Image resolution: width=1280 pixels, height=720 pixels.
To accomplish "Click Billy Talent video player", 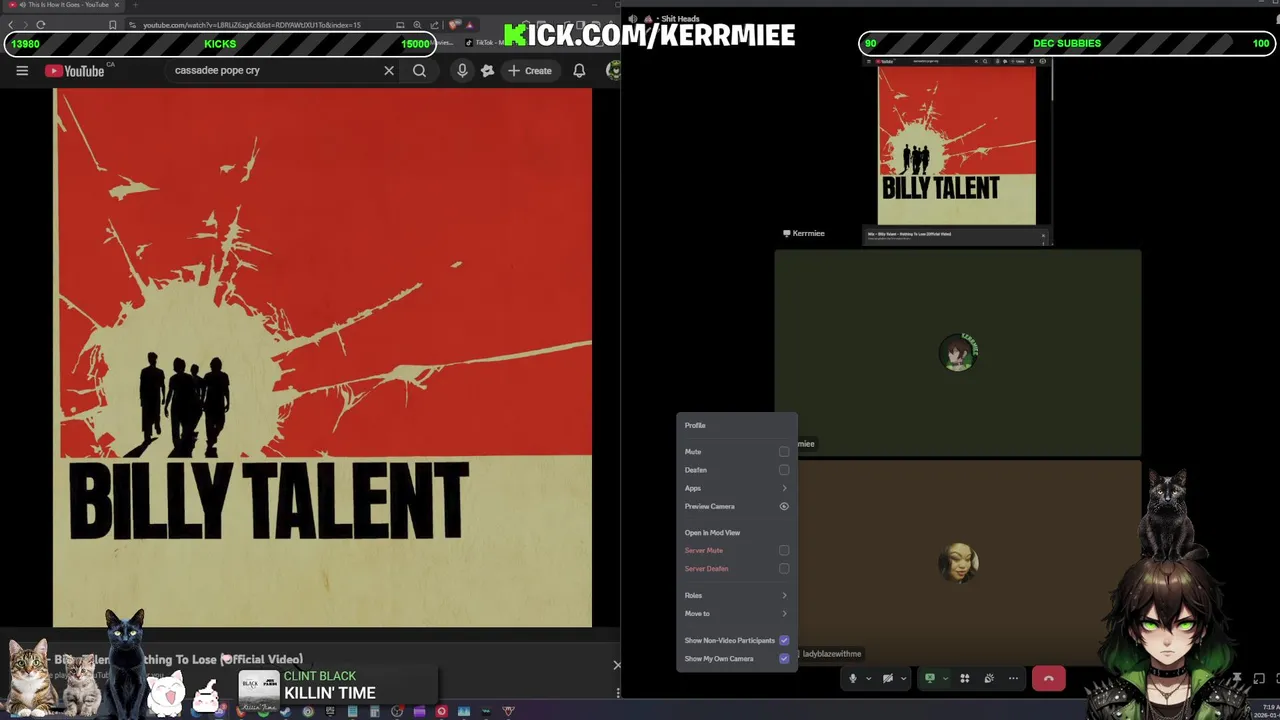I will click(323, 358).
